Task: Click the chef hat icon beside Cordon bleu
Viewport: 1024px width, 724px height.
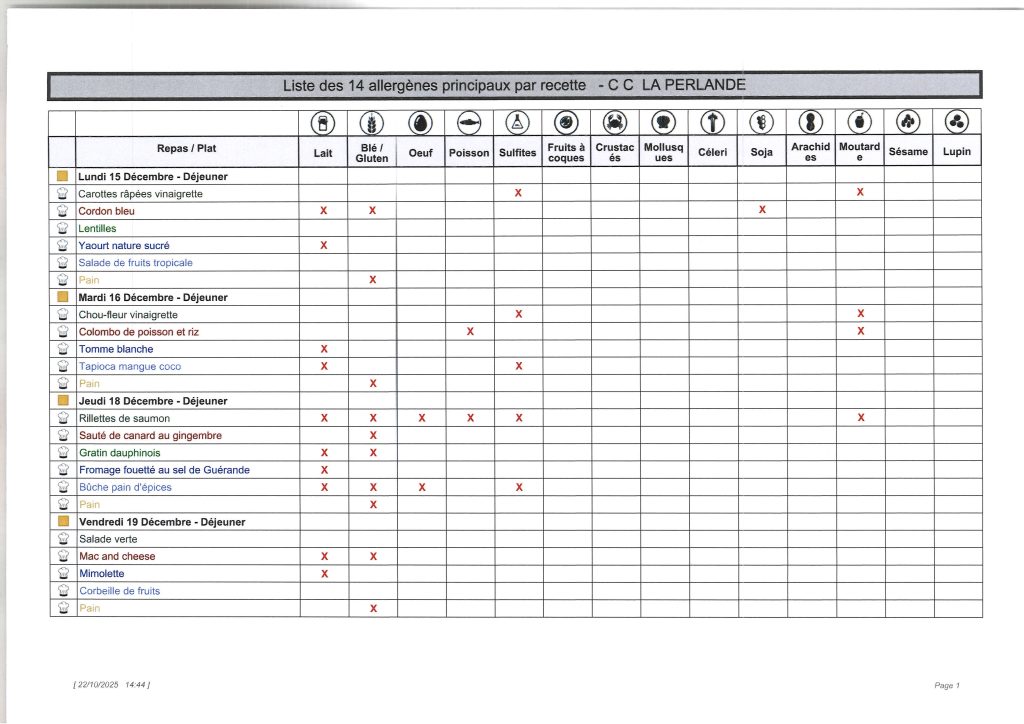Action: click(62, 211)
